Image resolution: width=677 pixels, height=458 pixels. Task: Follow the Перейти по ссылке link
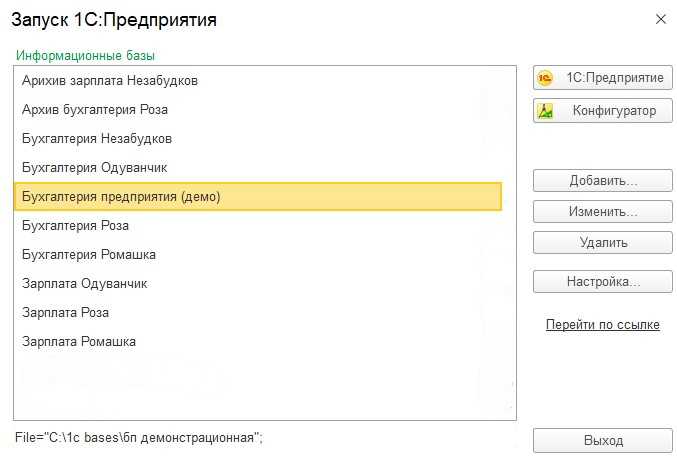coord(603,324)
